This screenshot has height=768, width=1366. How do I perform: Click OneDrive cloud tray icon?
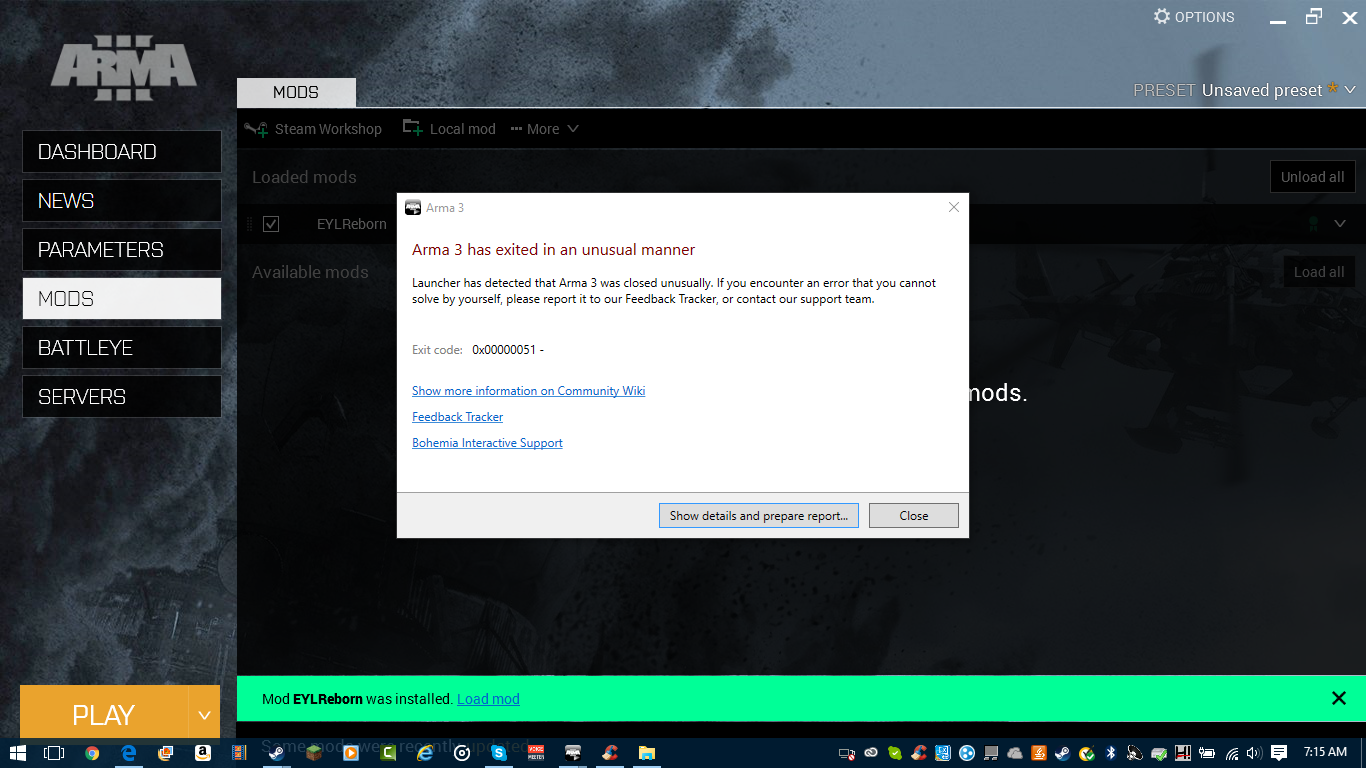click(x=1014, y=753)
